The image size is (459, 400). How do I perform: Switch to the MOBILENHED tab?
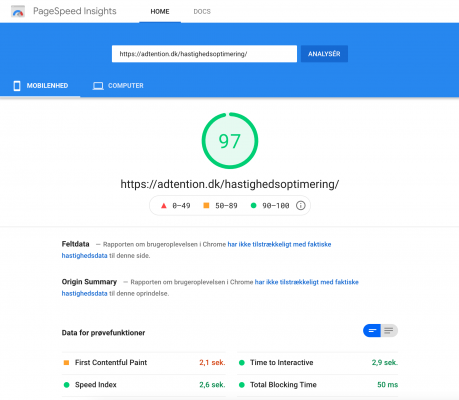(40, 86)
